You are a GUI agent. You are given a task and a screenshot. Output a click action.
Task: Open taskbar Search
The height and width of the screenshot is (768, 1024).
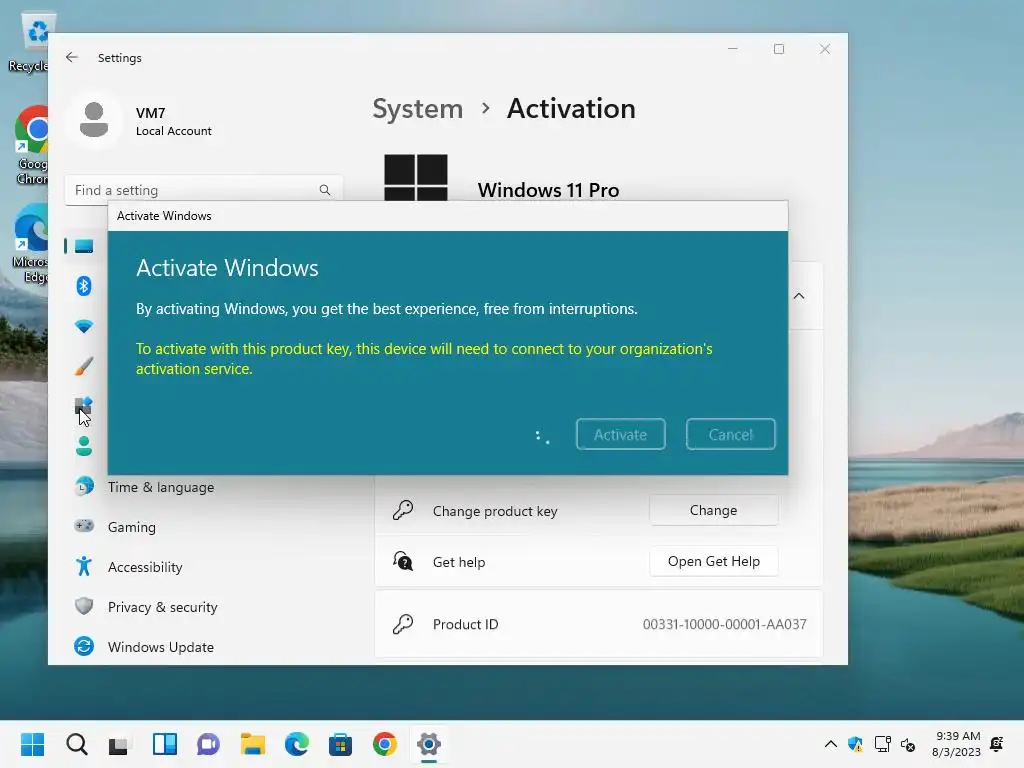(x=76, y=744)
